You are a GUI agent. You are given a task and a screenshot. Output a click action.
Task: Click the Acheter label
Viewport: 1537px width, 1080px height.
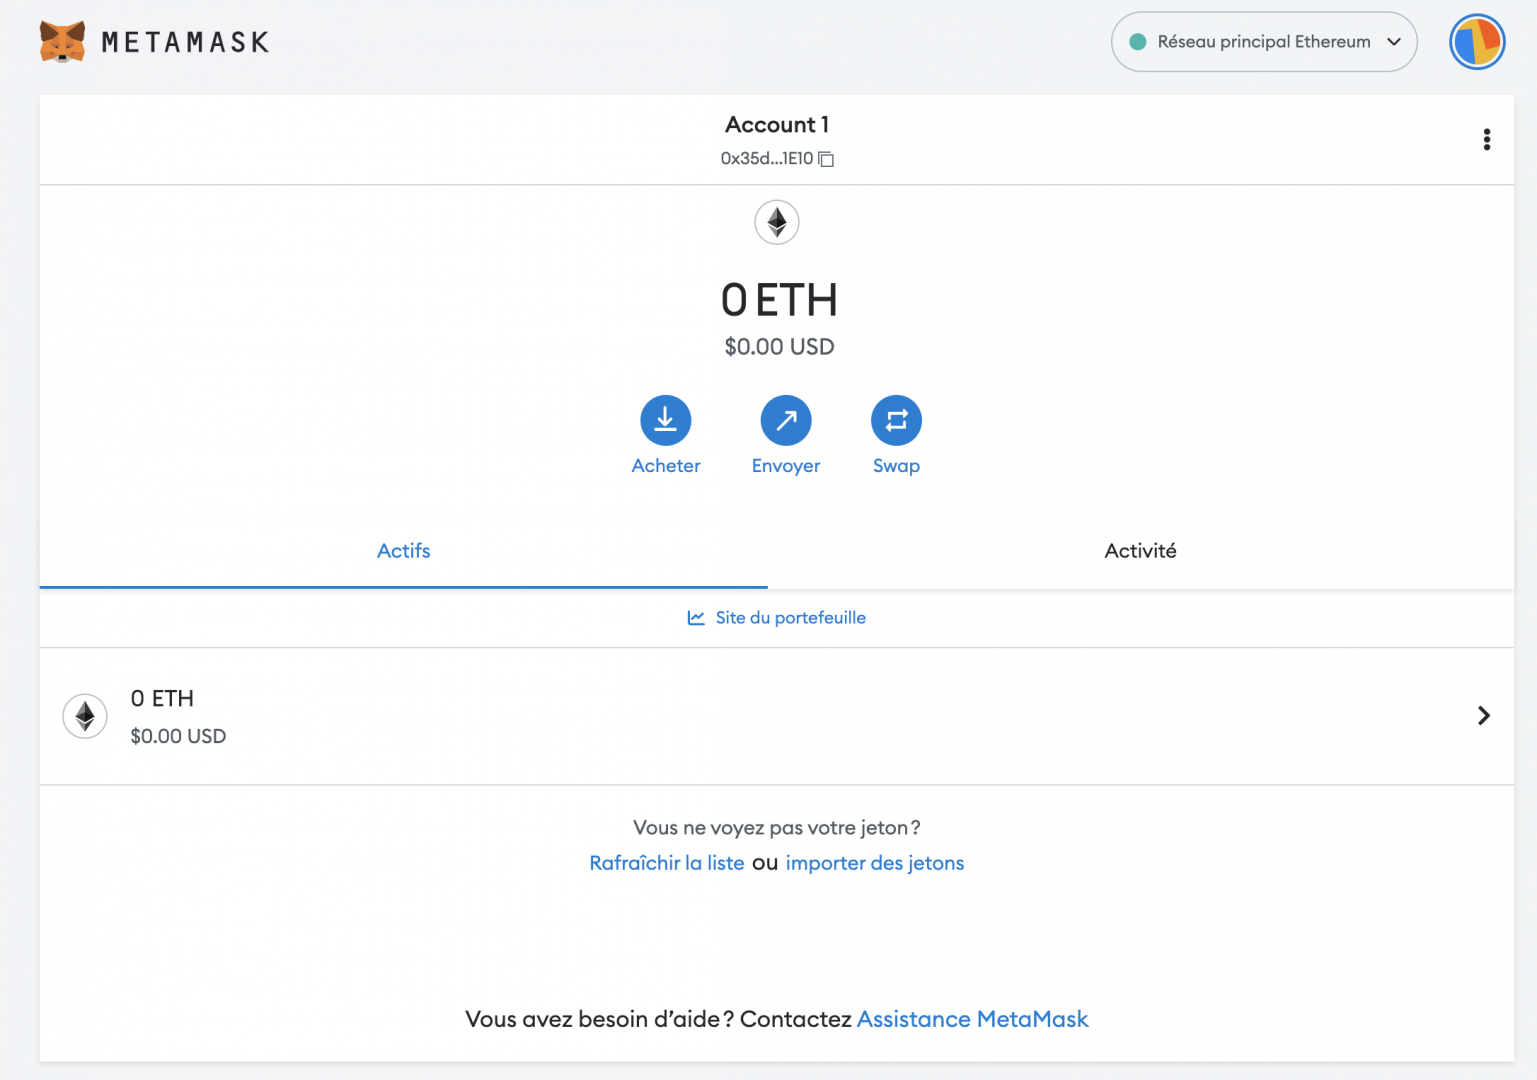666,466
